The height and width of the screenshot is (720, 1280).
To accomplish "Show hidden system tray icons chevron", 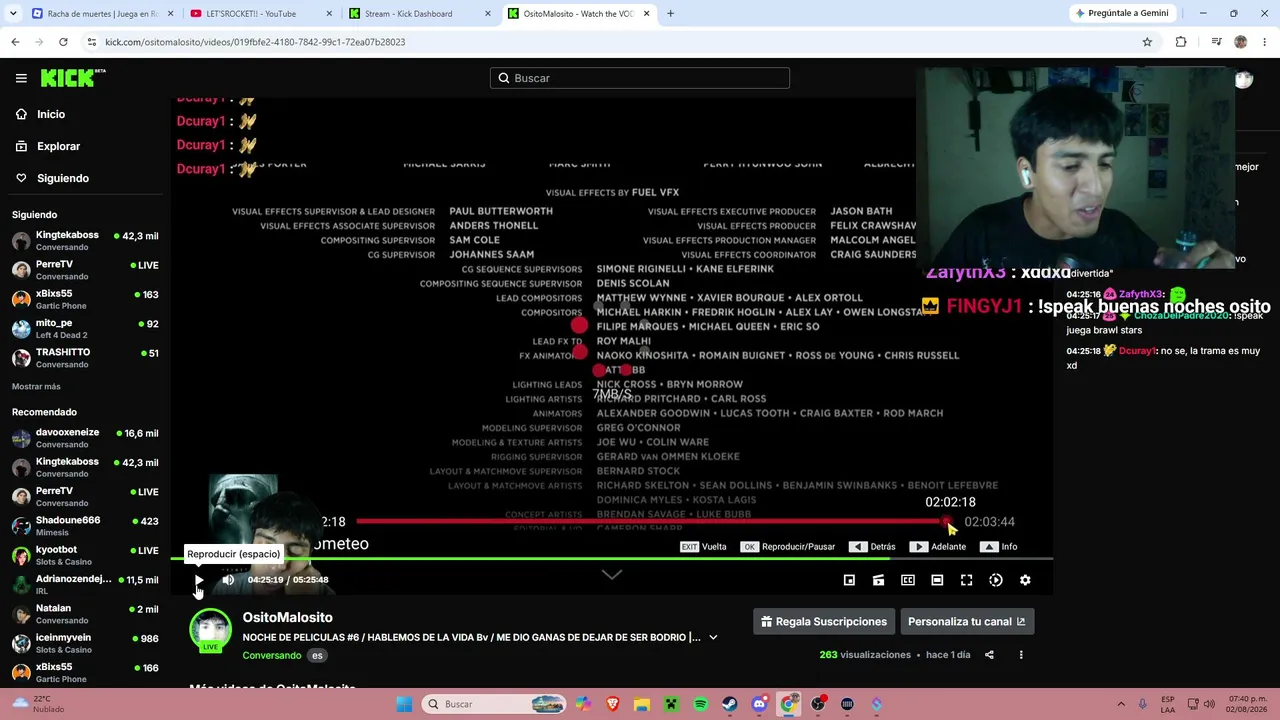I will click(x=1121, y=704).
